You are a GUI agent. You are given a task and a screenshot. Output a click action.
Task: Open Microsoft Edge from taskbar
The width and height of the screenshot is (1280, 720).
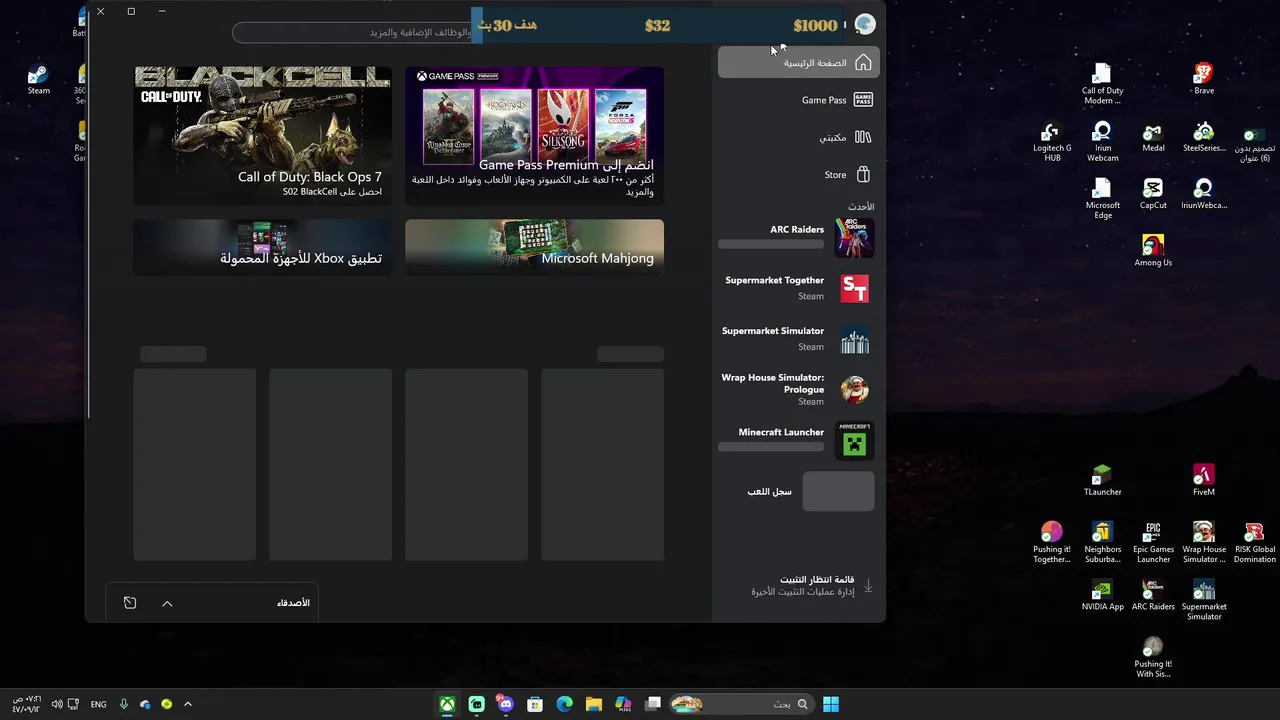564,704
